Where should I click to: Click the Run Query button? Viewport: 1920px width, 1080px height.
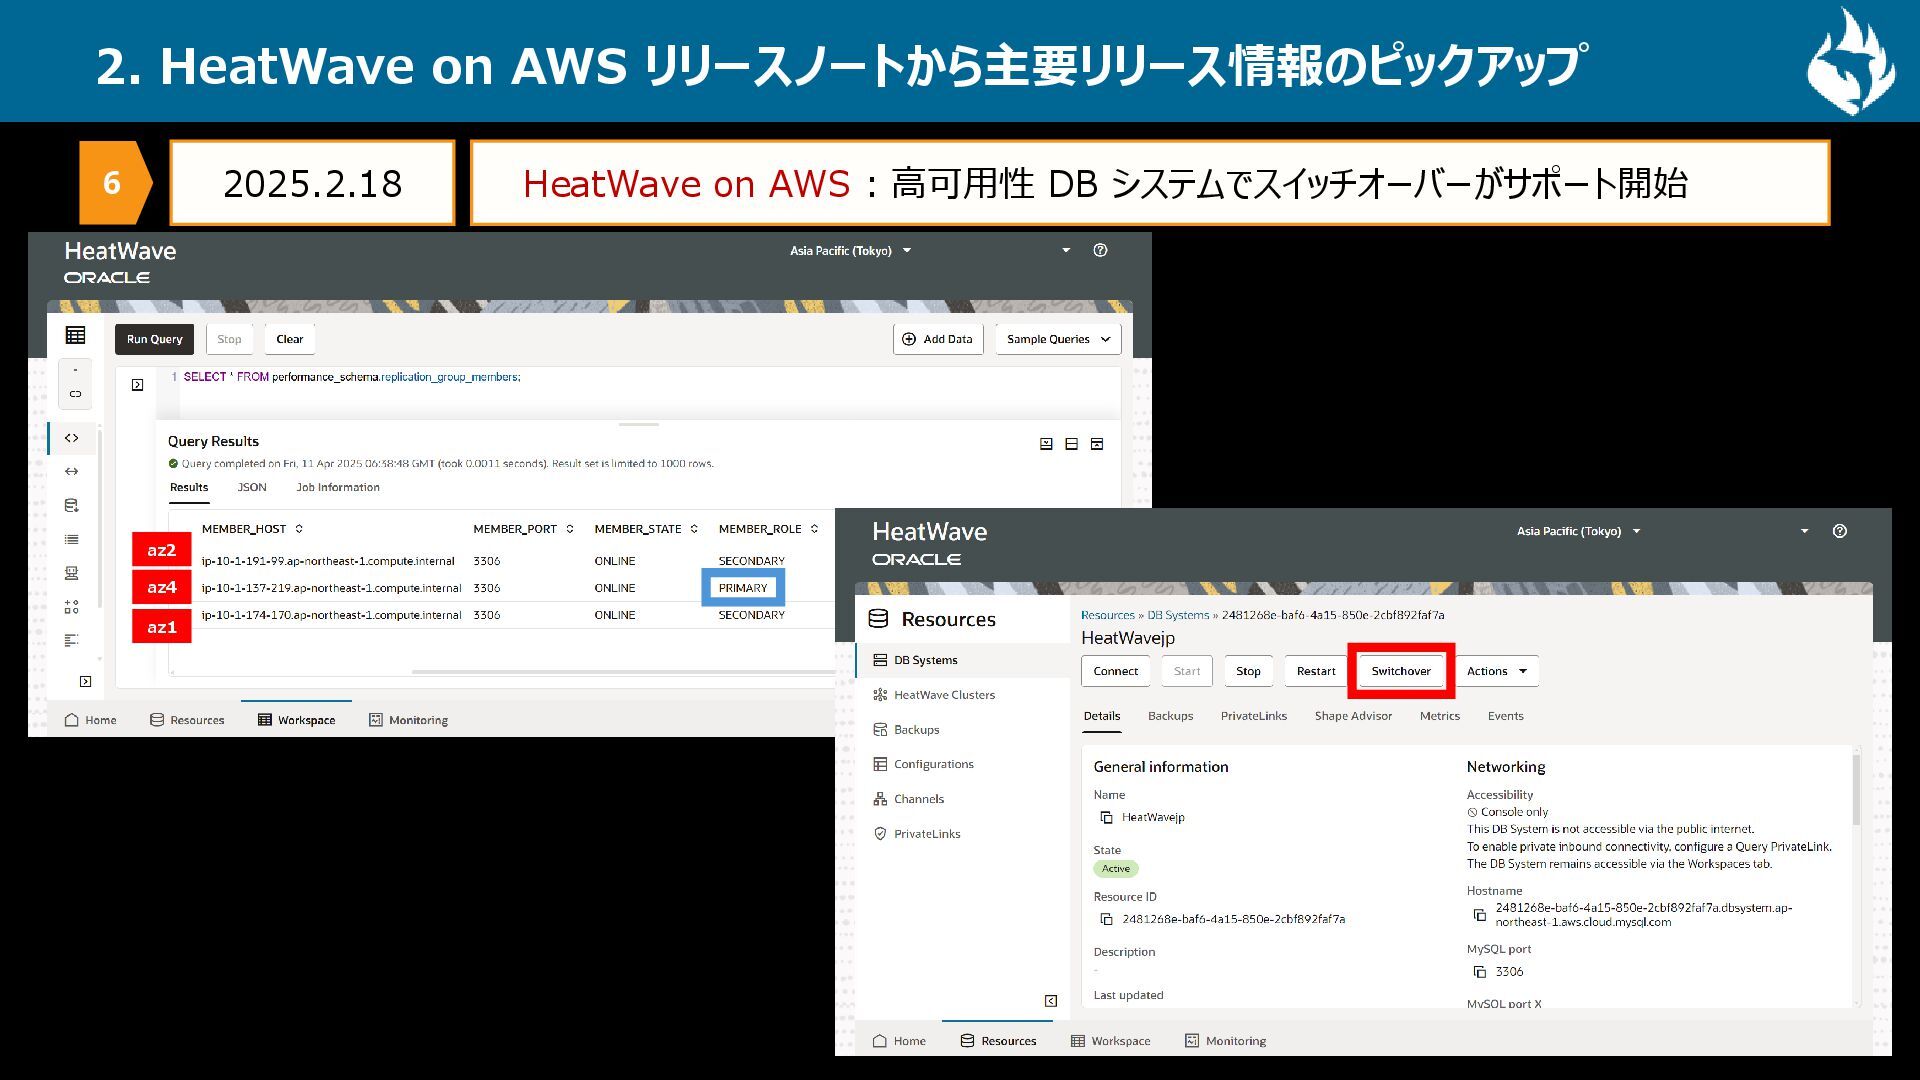pyautogui.click(x=154, y=339)
